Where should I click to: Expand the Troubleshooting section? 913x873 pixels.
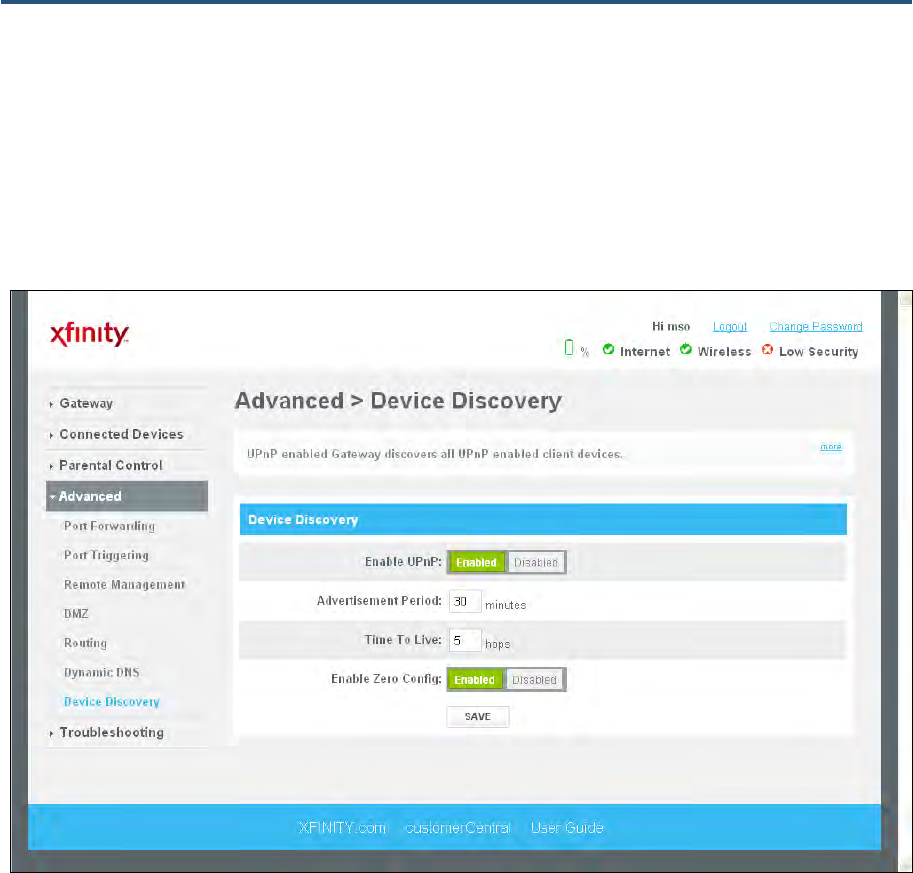(x=111, y=733)
